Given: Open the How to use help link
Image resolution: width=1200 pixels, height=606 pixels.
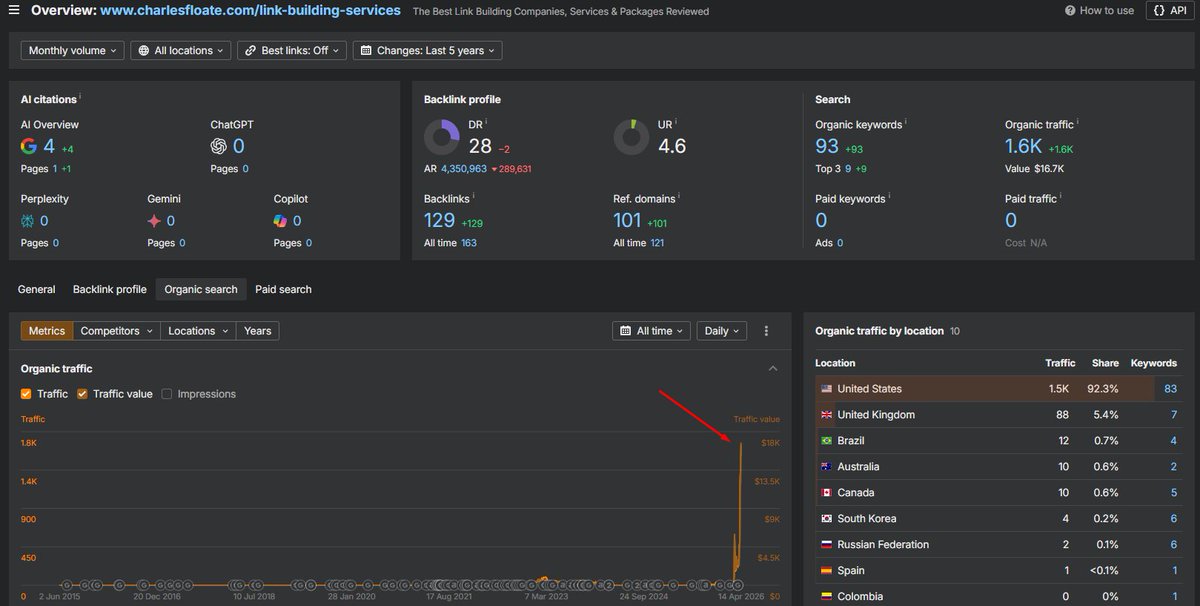Looking at the screenshot, I should pos(1099,10).
